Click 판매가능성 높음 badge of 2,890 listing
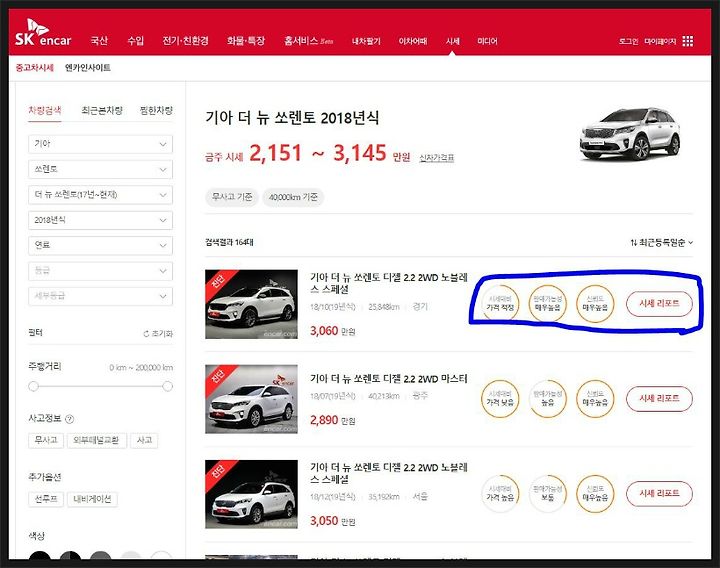 click(547, 399)
